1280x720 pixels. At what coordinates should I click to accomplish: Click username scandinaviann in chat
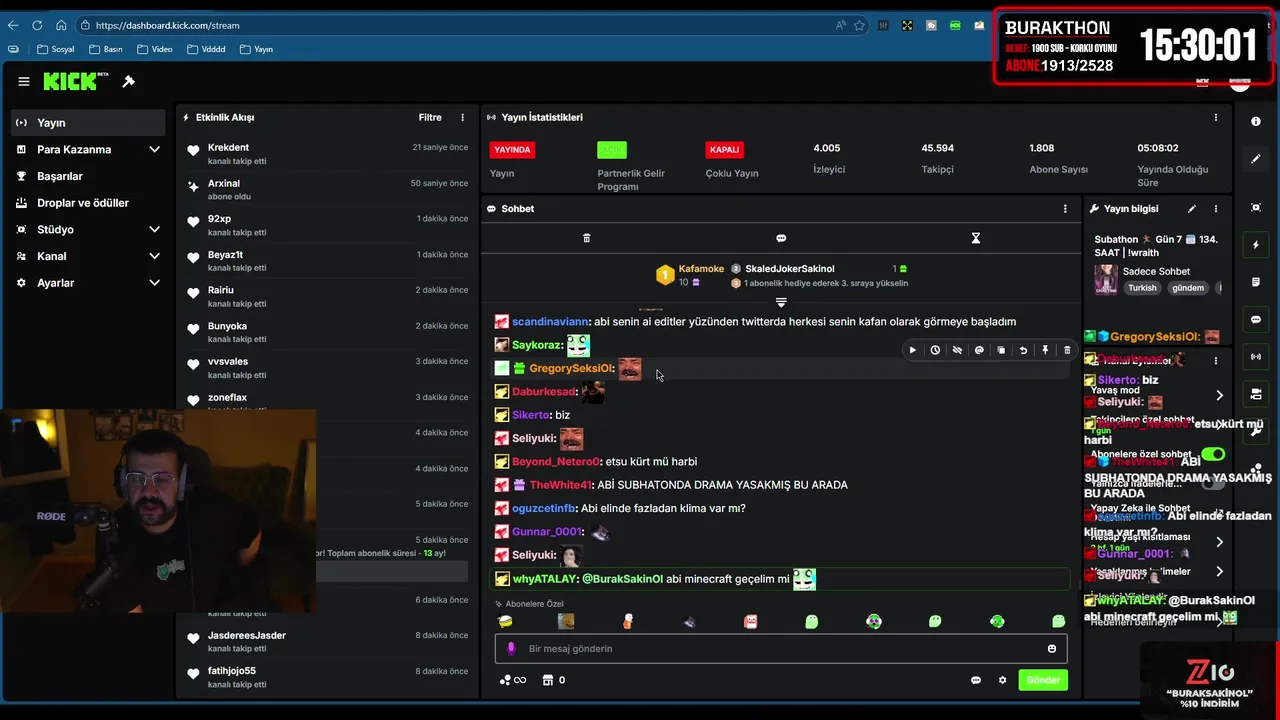pyautogui.click(x=550, y=322)
